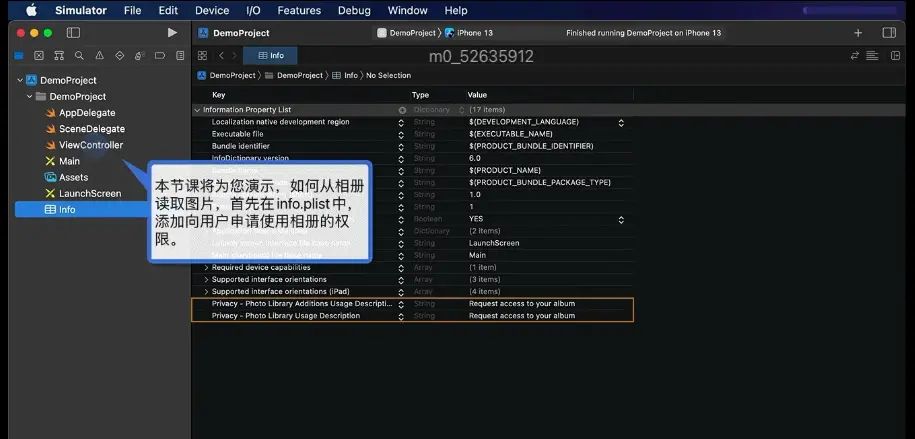Click No Selection in breadcrumb path
Viewport: 915px width, 439px height.
[x=388, y=75]
